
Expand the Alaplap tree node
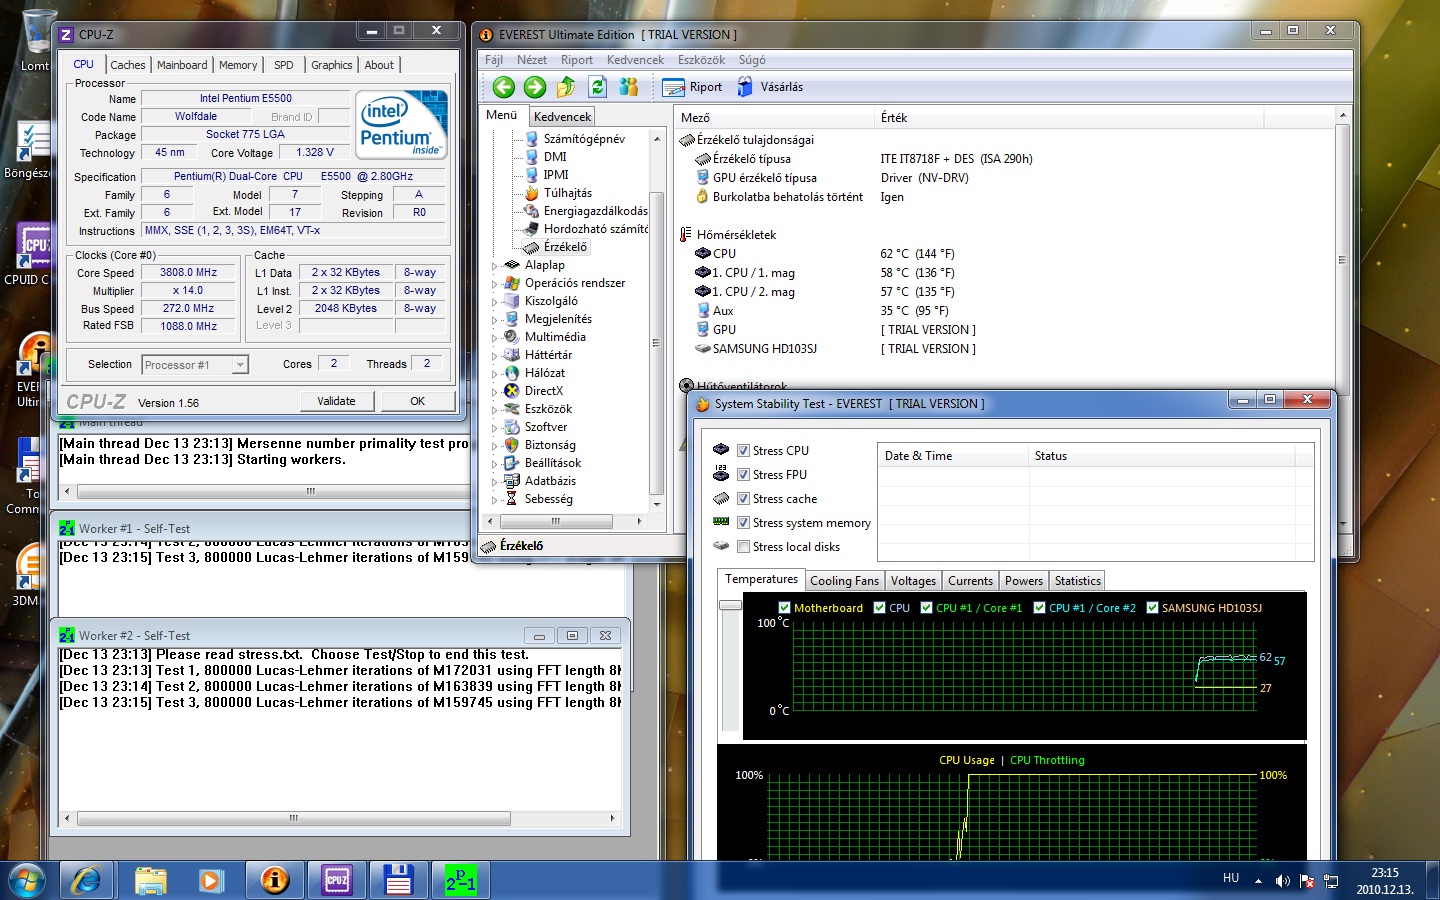pyautogui.click(x=494, y=266)
